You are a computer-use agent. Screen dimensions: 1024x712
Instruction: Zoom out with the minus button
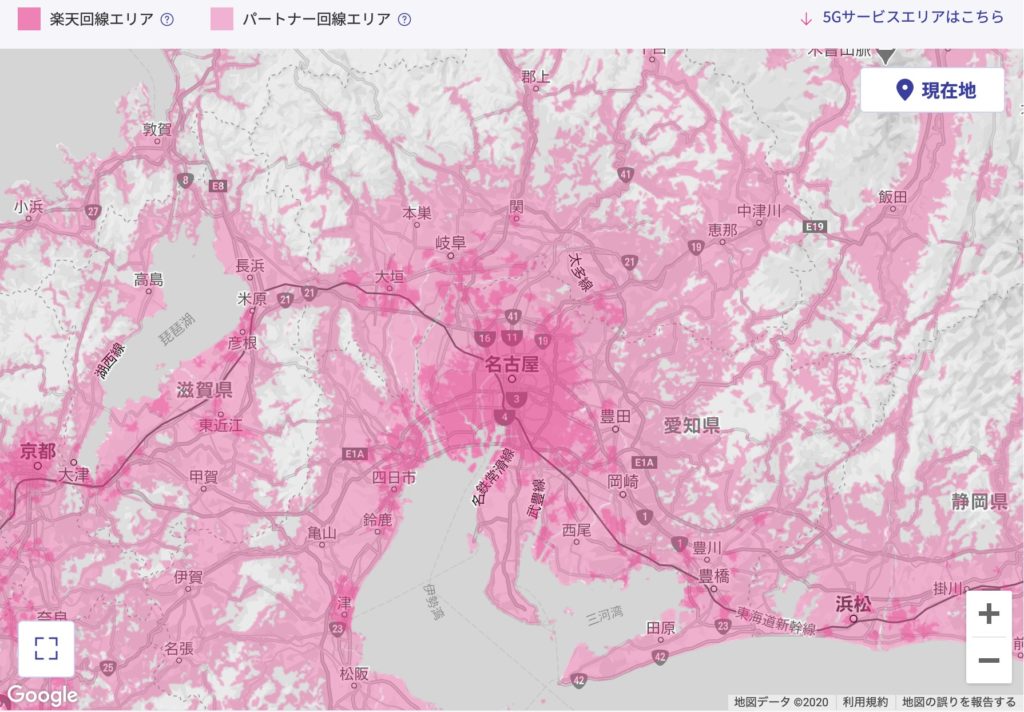coord(989,660)
